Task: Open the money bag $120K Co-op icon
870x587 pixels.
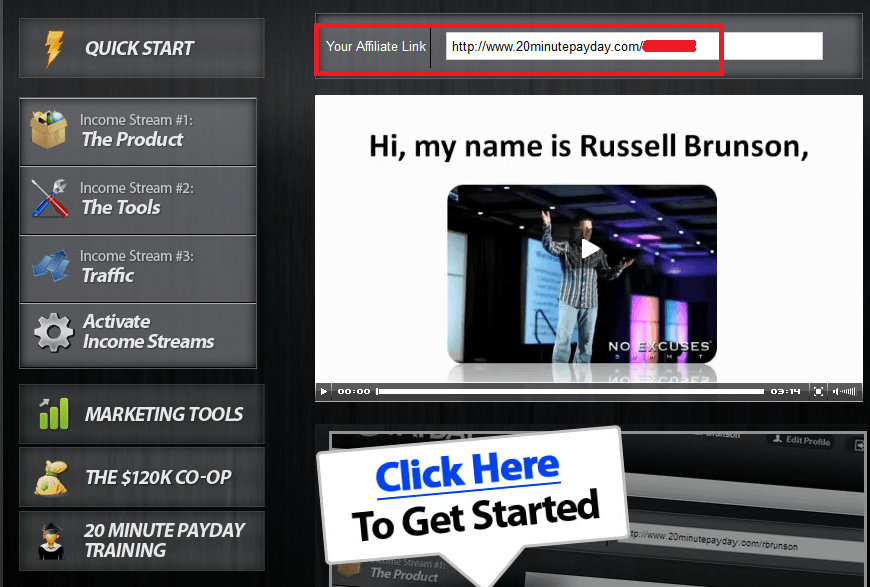Action: [x=51, y=478]
